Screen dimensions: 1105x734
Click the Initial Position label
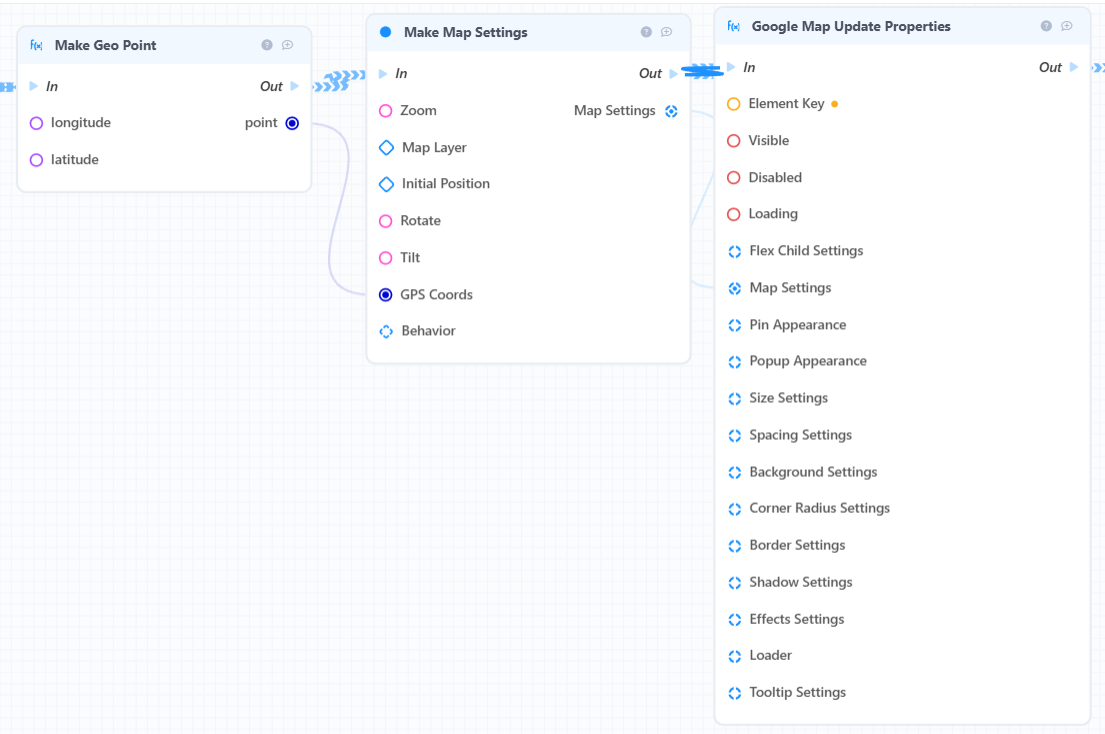pos(445,183)
